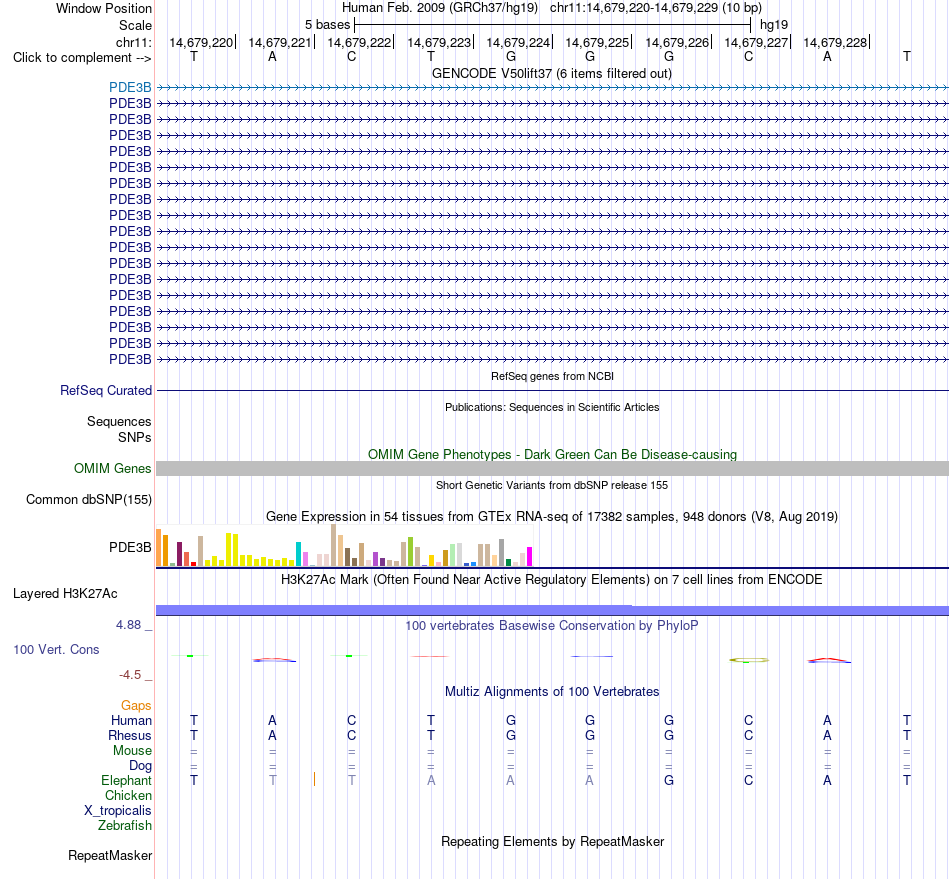The image size is (950, 879).
Task: Click the 5 bases scale bar label
Action: point(327,25)
